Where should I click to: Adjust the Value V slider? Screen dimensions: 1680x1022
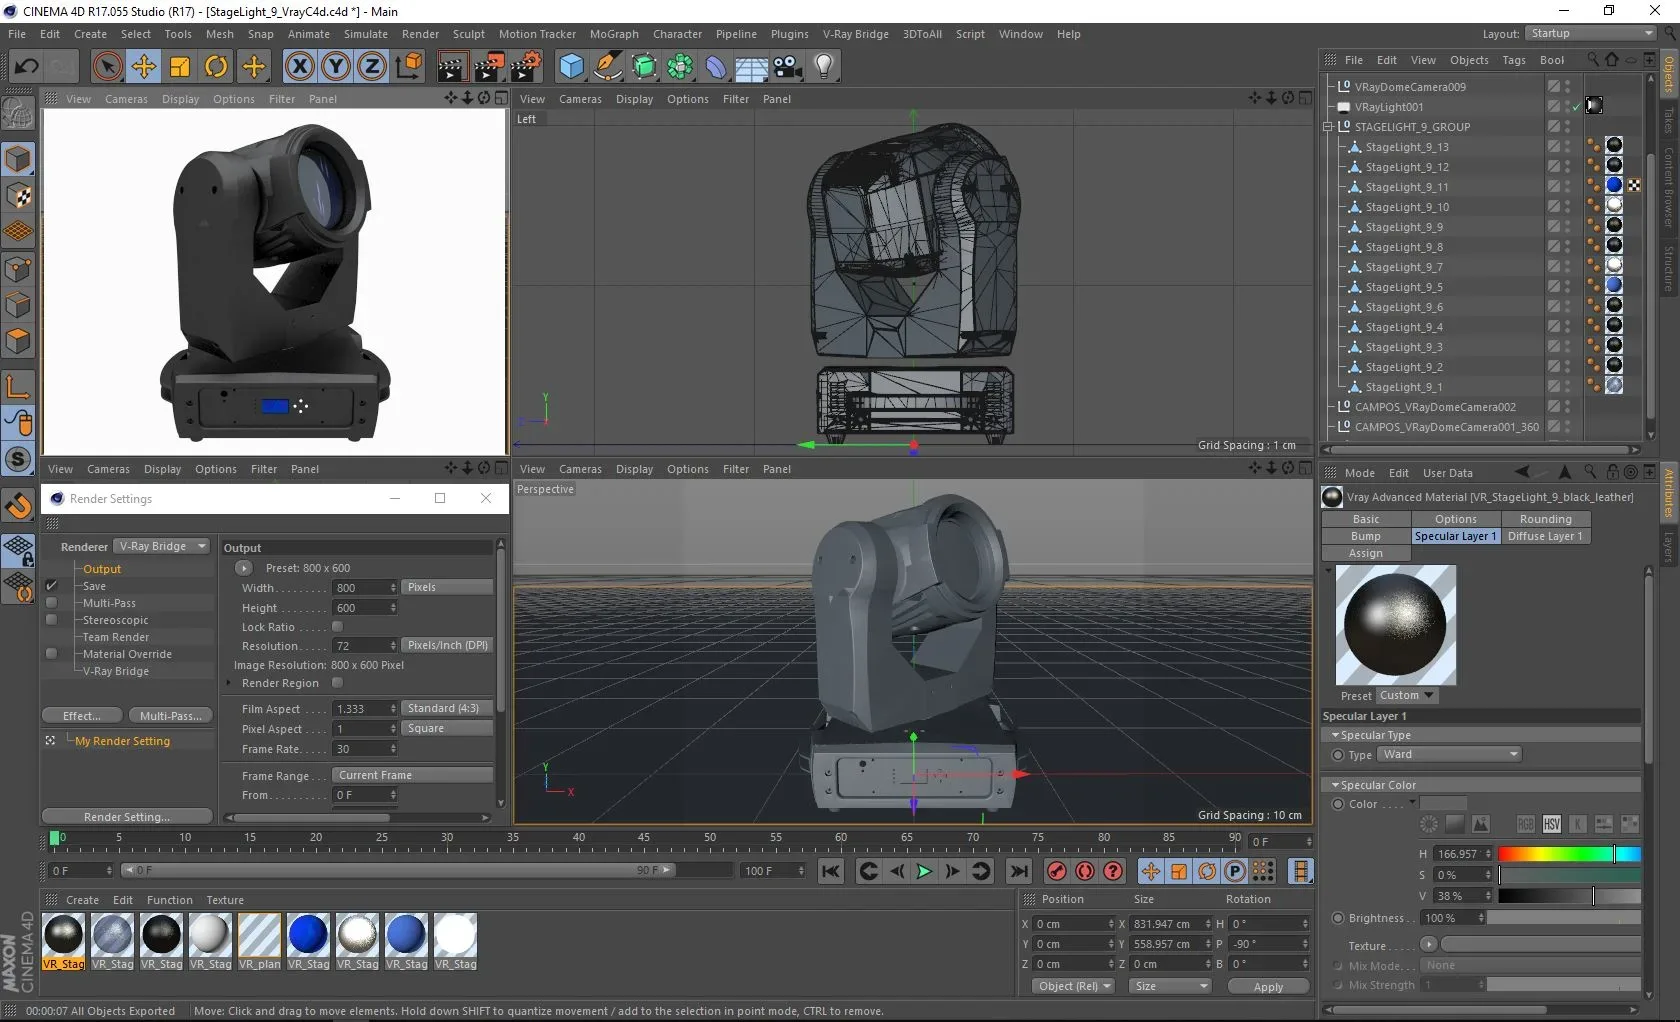pos(1569,896)
